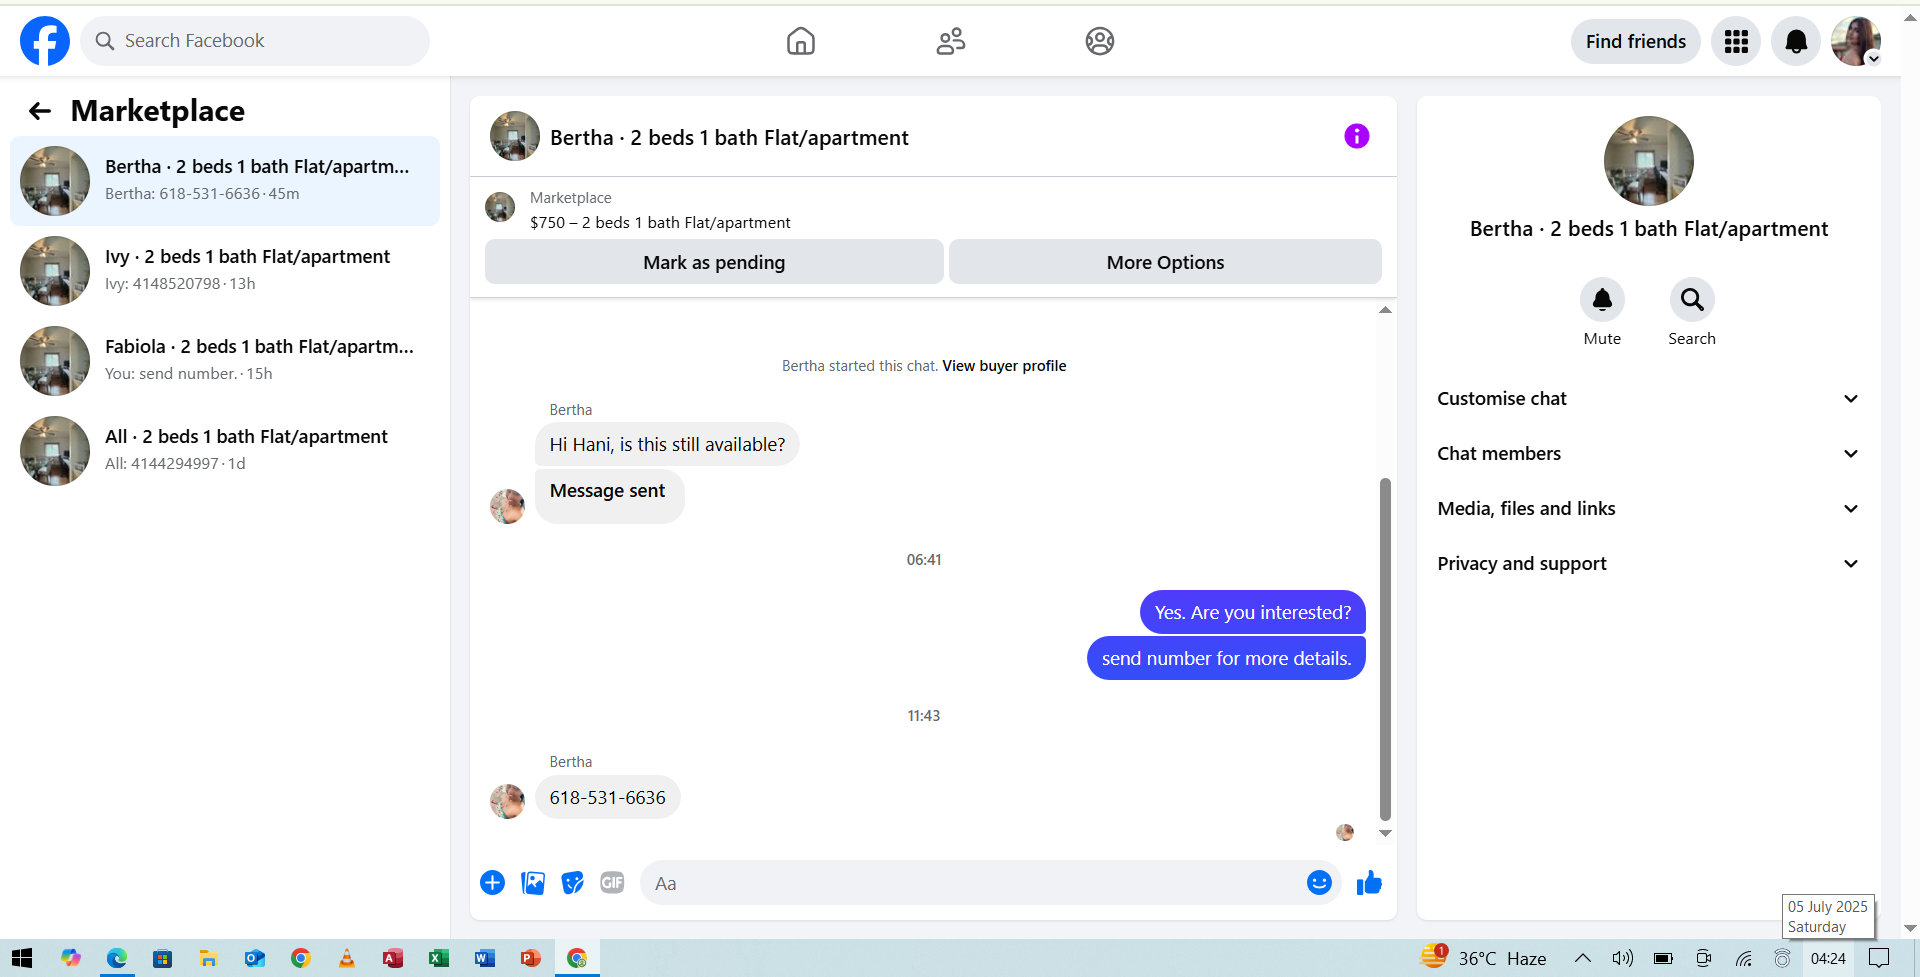Open the $750 Marketplace listing link
Viewport: 1920px width, 977px height.
[660, 223]
